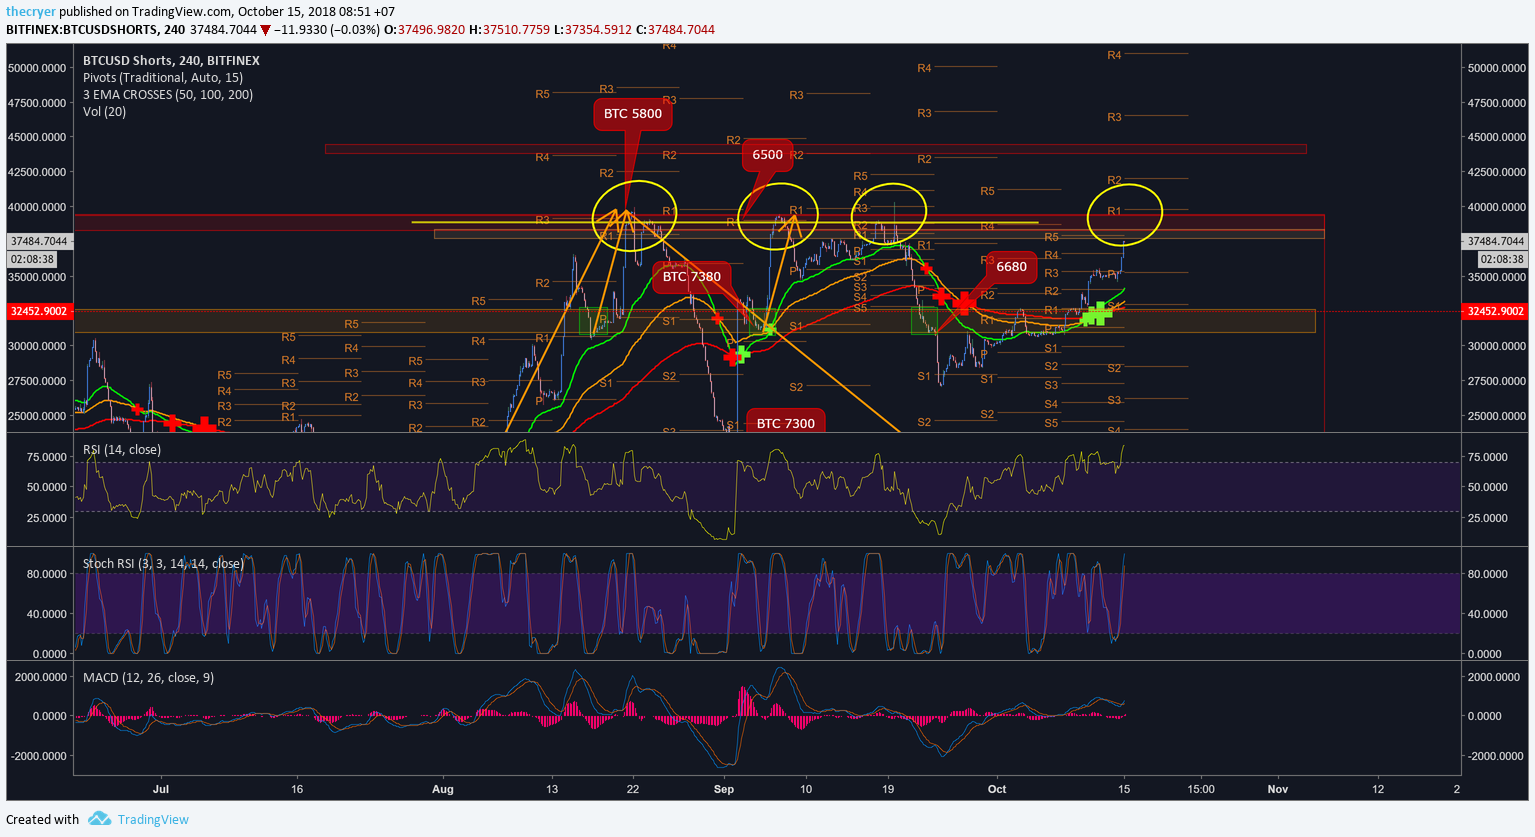Select the 3 EMA CROSSES (50, 100, 200) label
The height and width of the screenshot is (837, 1535).
click(x=168, y=95)
